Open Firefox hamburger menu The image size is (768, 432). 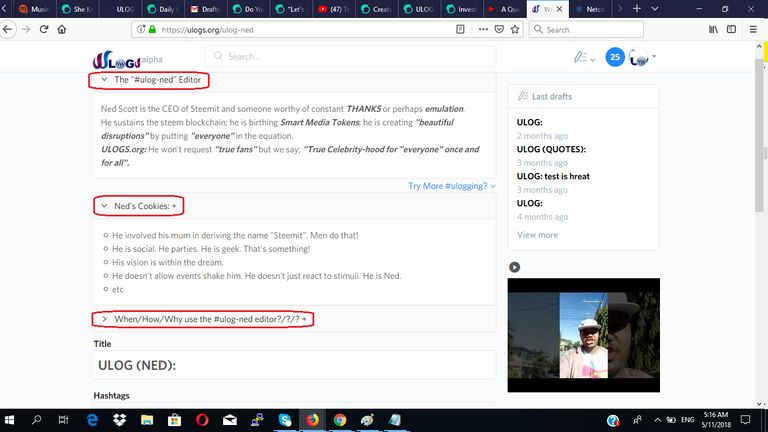[753, 29]
